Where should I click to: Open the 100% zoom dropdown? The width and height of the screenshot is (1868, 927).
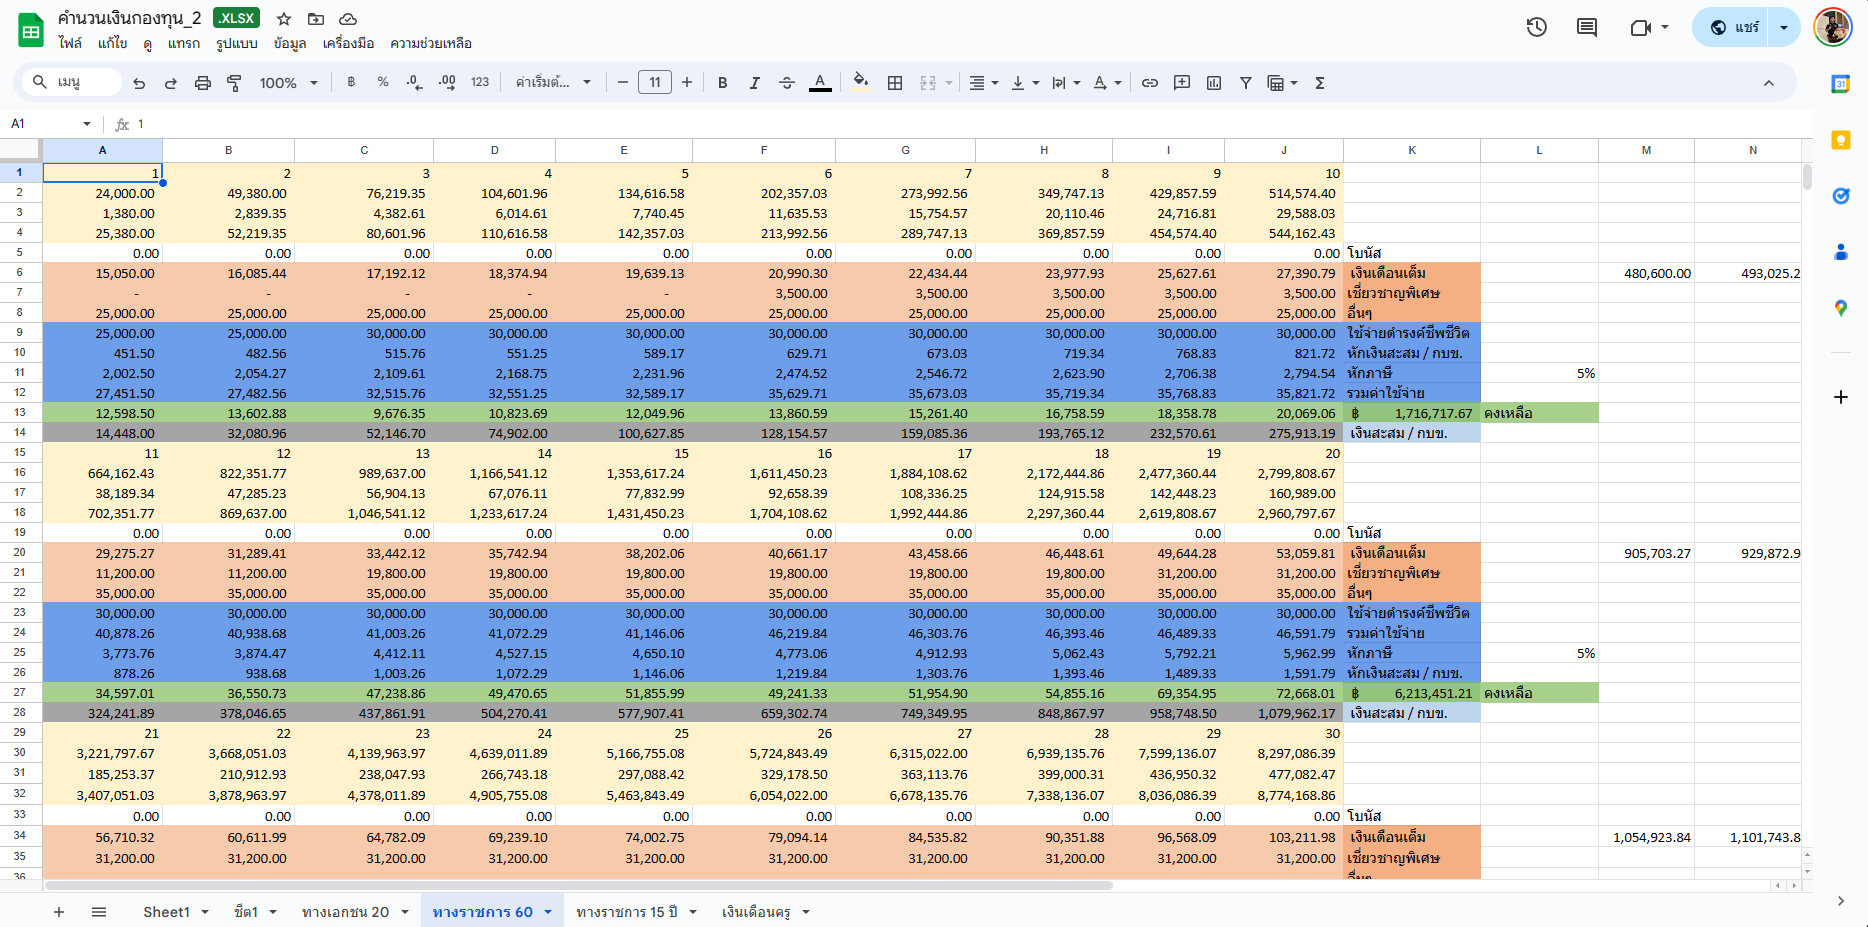click(288, 83)
